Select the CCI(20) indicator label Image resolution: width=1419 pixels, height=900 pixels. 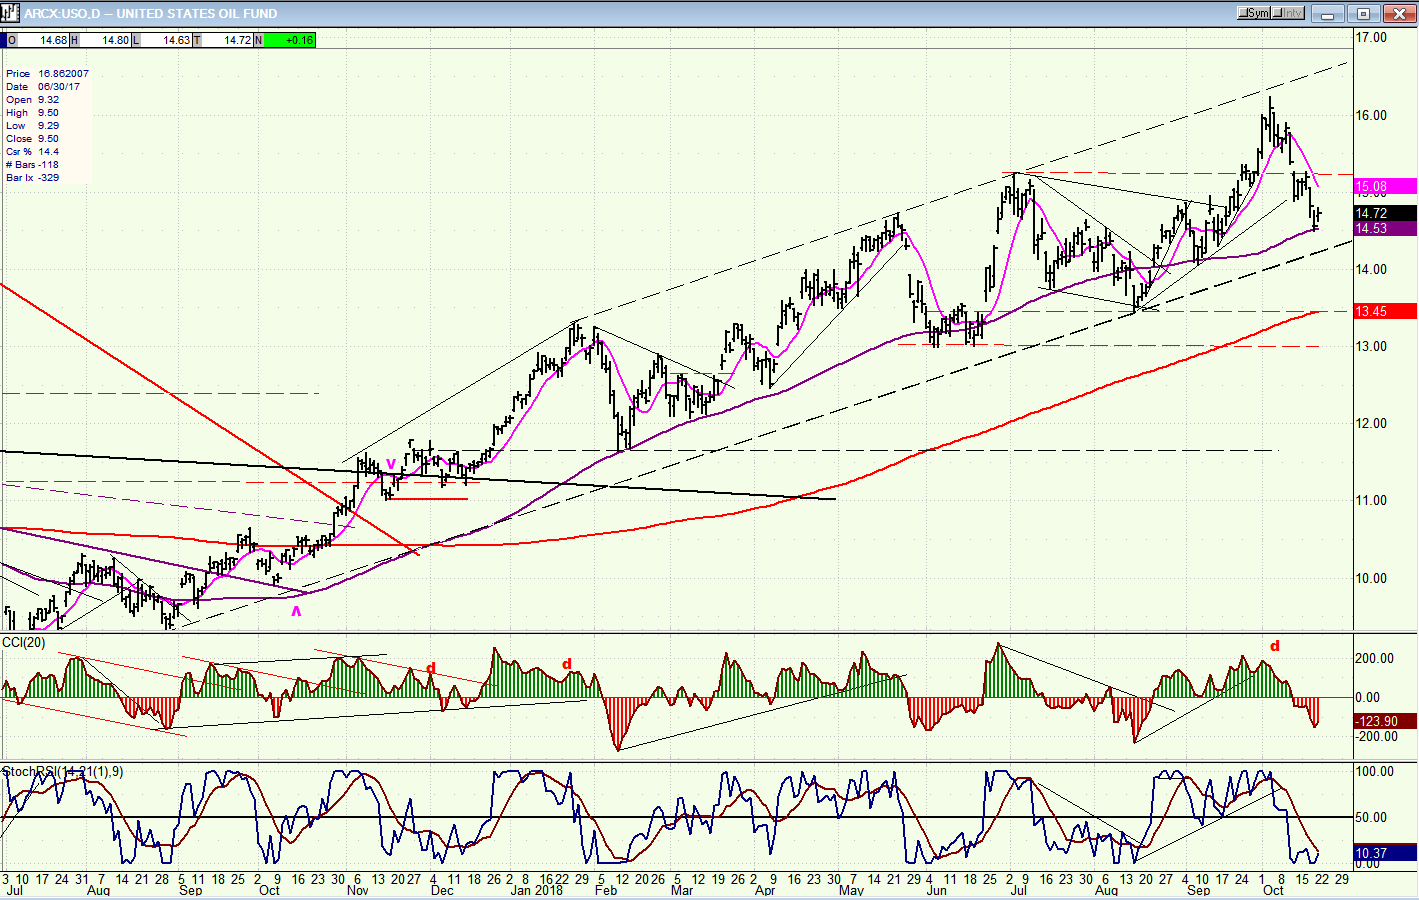coord(24,642)
